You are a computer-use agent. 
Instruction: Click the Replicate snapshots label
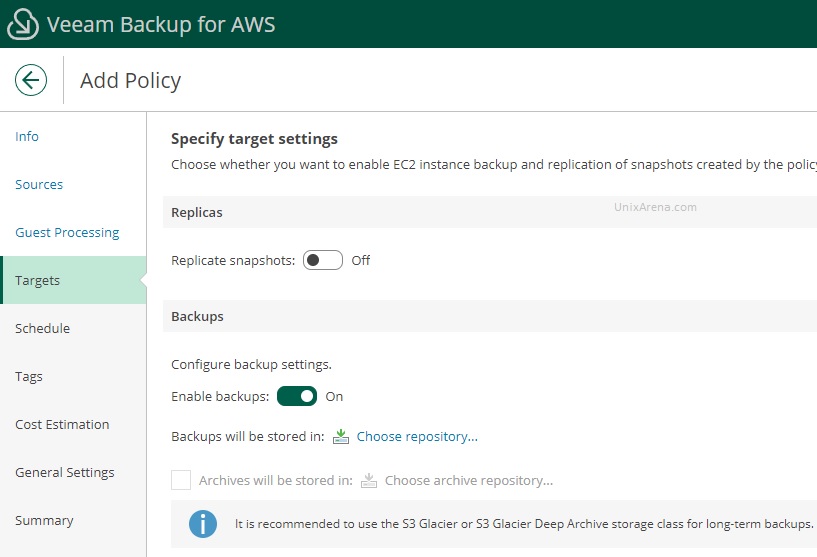pyautogui.click(x=233, y=260)
